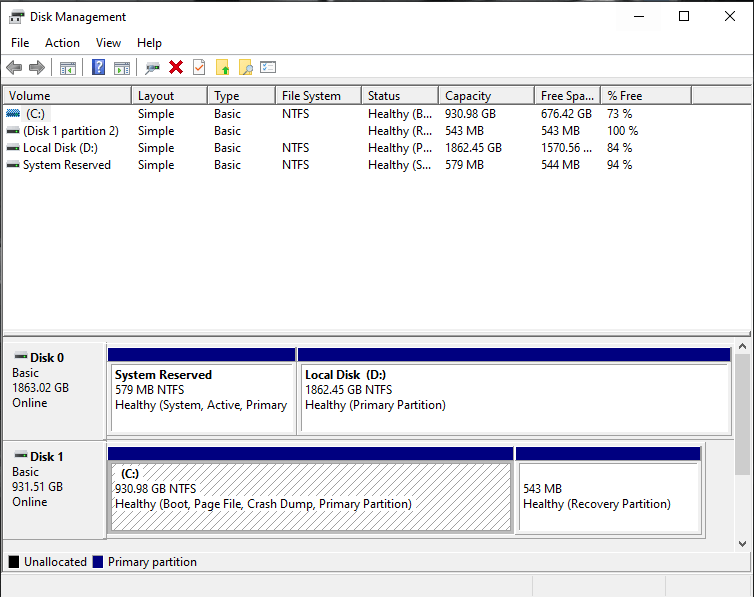The image size is (754, 597).
Task: Sort by Status column header
Action: 400,96
